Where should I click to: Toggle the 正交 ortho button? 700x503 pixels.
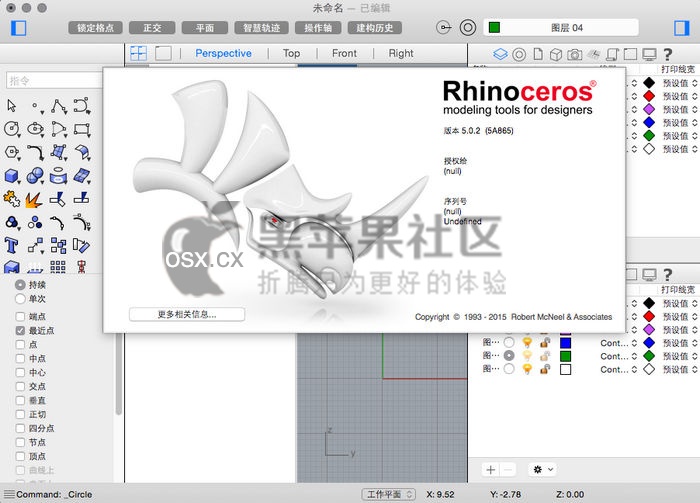(x=152, y=28)
